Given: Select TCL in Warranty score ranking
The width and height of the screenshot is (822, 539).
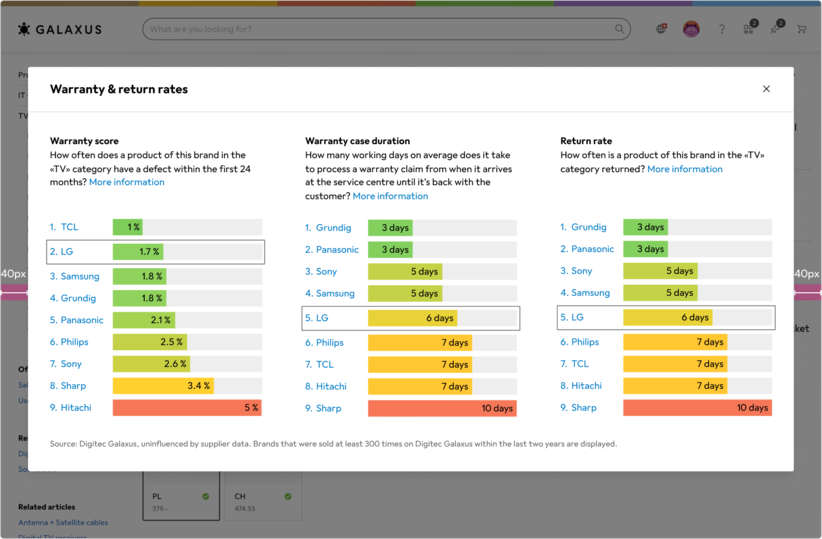Looking at the screenshot, I should 69,227.
